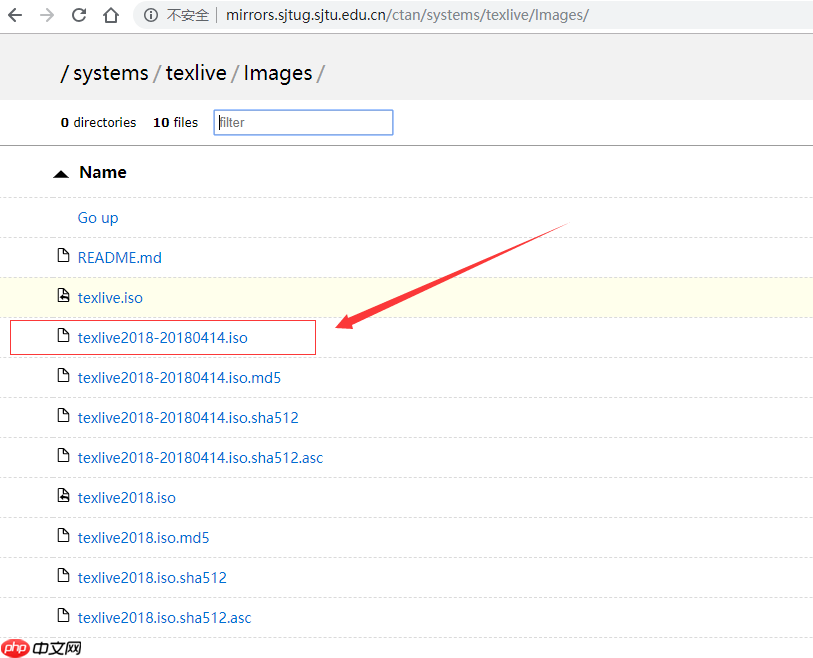This screenshot has height=658, width=813.
Task: Download texlive2018-20180414.iso file
Action: (x=162, y=337)
